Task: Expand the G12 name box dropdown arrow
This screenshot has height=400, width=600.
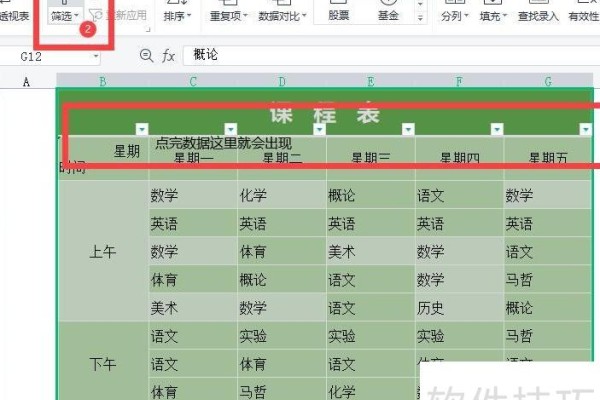Action: (96, 57)
